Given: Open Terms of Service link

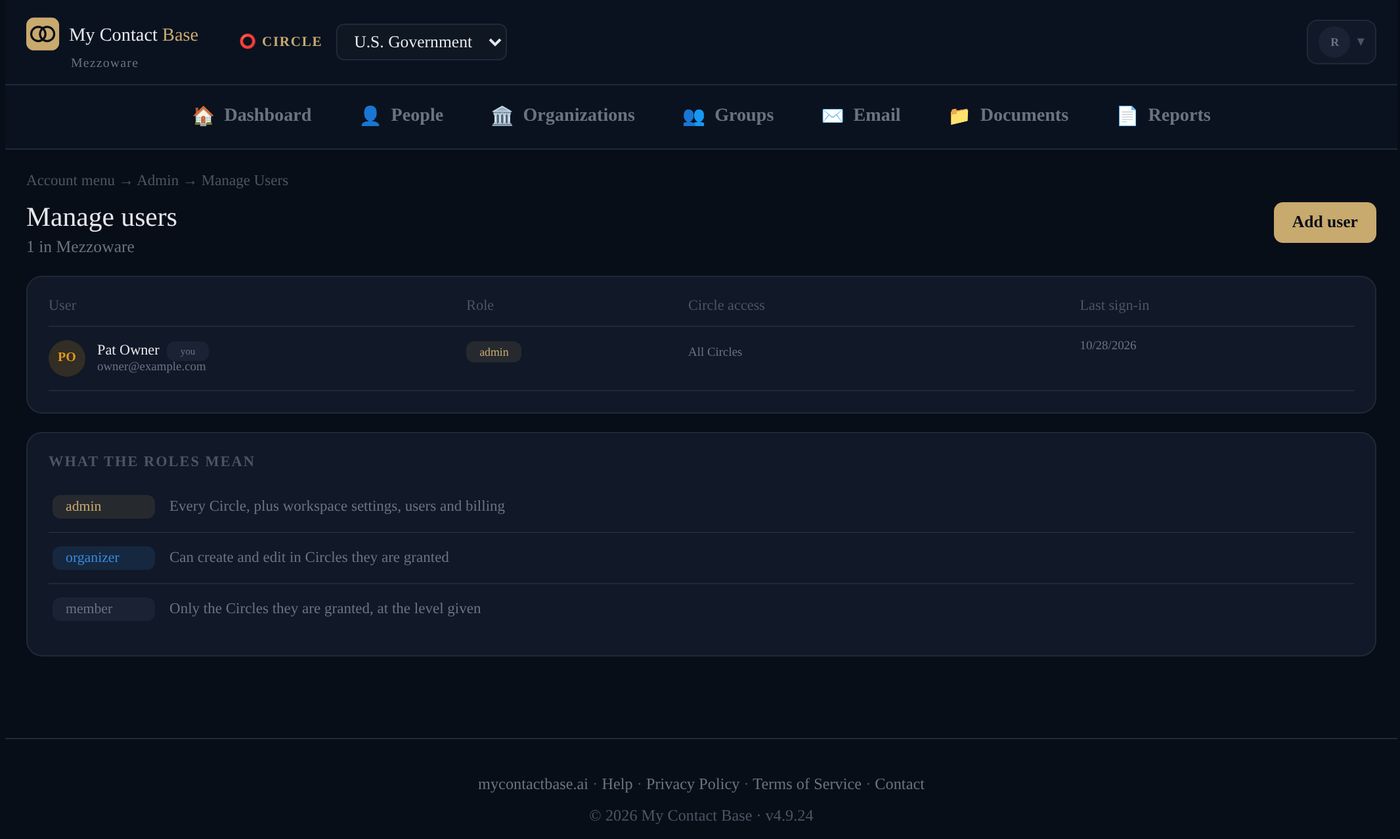Looking at the screenshot, I should [807, 784].
